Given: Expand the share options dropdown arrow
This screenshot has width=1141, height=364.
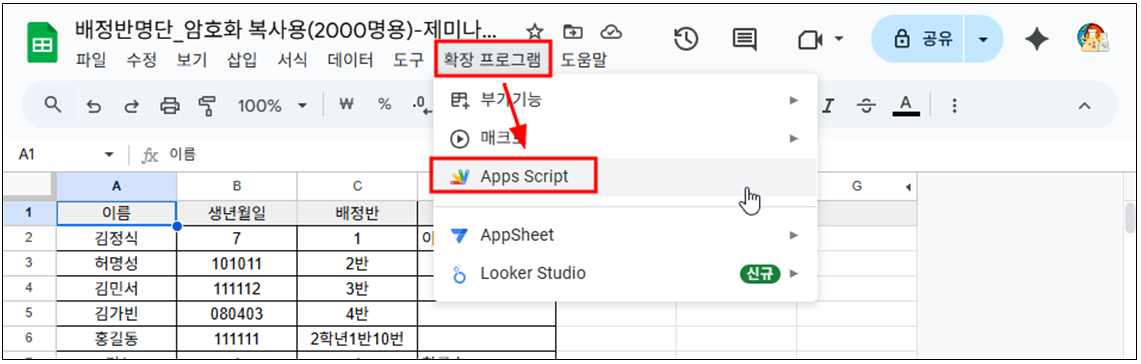Looking at the screenshot, I should [x=983, y=39].
